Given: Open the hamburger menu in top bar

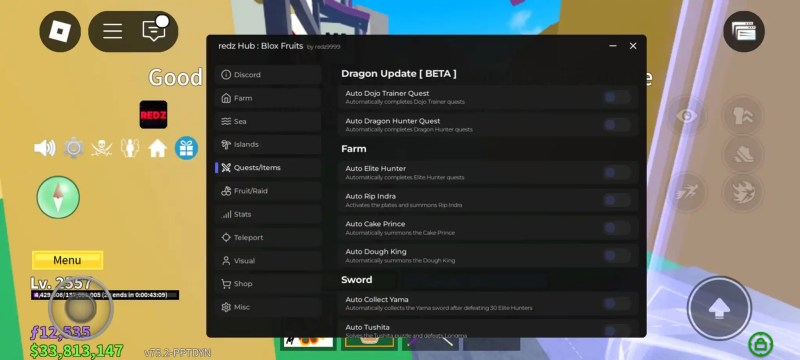Looking at the screenshot, I should click(x=112, y=32).
